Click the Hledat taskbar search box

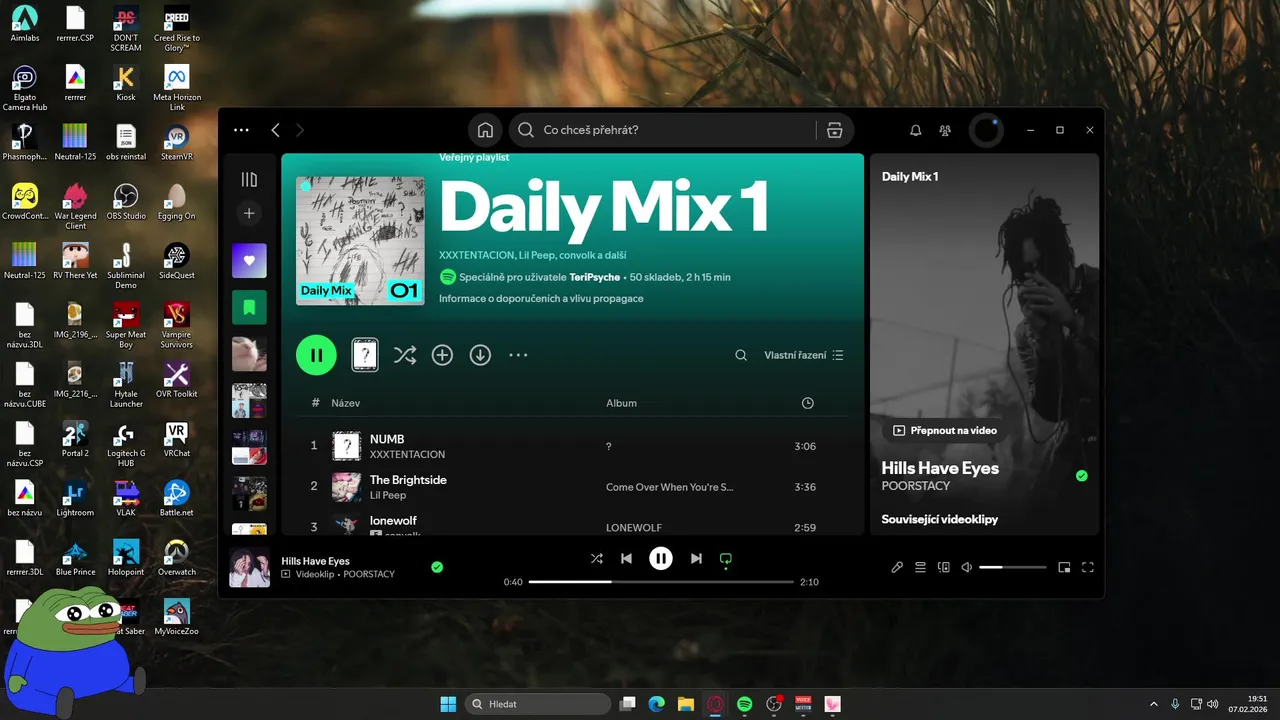pyautogui.click(x=538, y=704)
